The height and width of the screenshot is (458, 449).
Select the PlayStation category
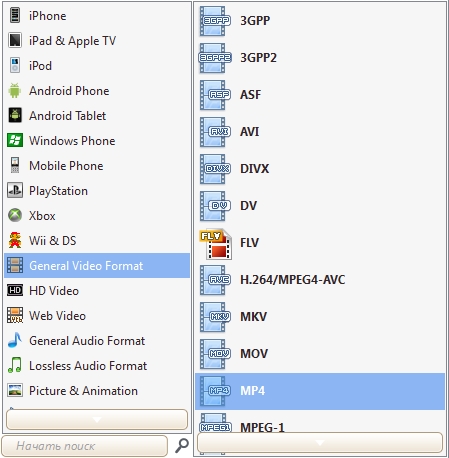pyautogui.click(x=97, y=191)
